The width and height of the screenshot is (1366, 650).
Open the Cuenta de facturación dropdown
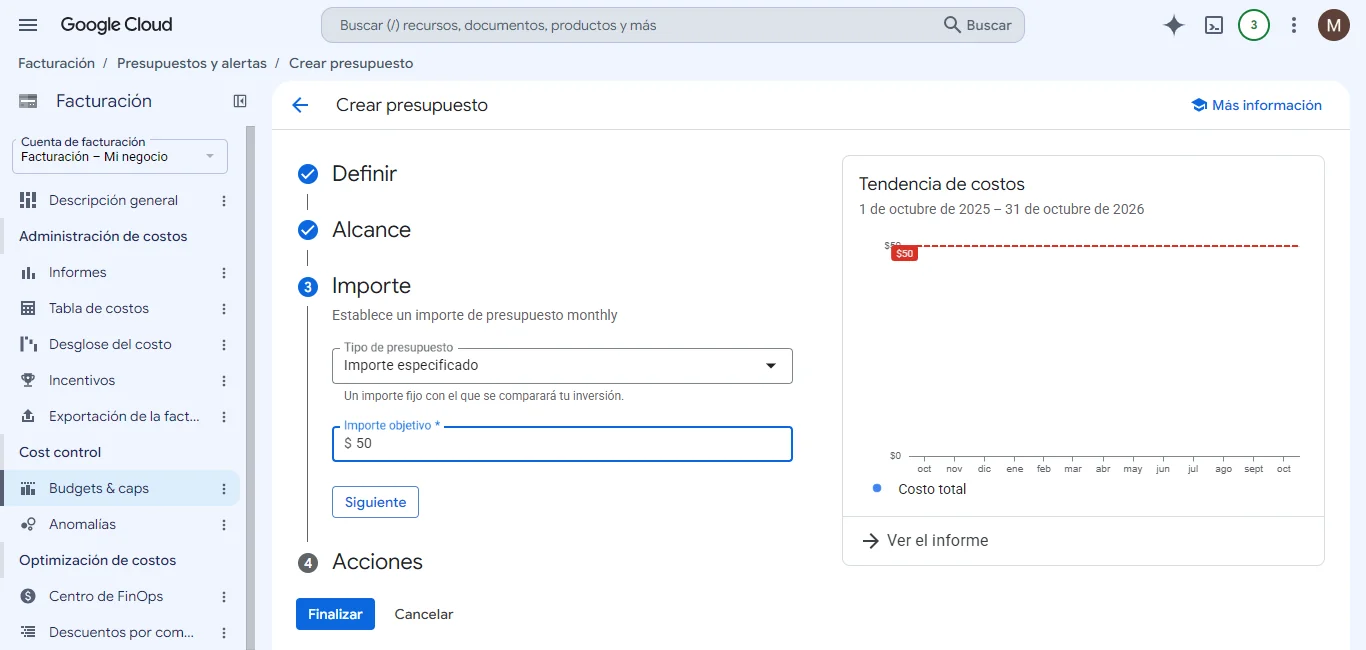pos(120,156)
